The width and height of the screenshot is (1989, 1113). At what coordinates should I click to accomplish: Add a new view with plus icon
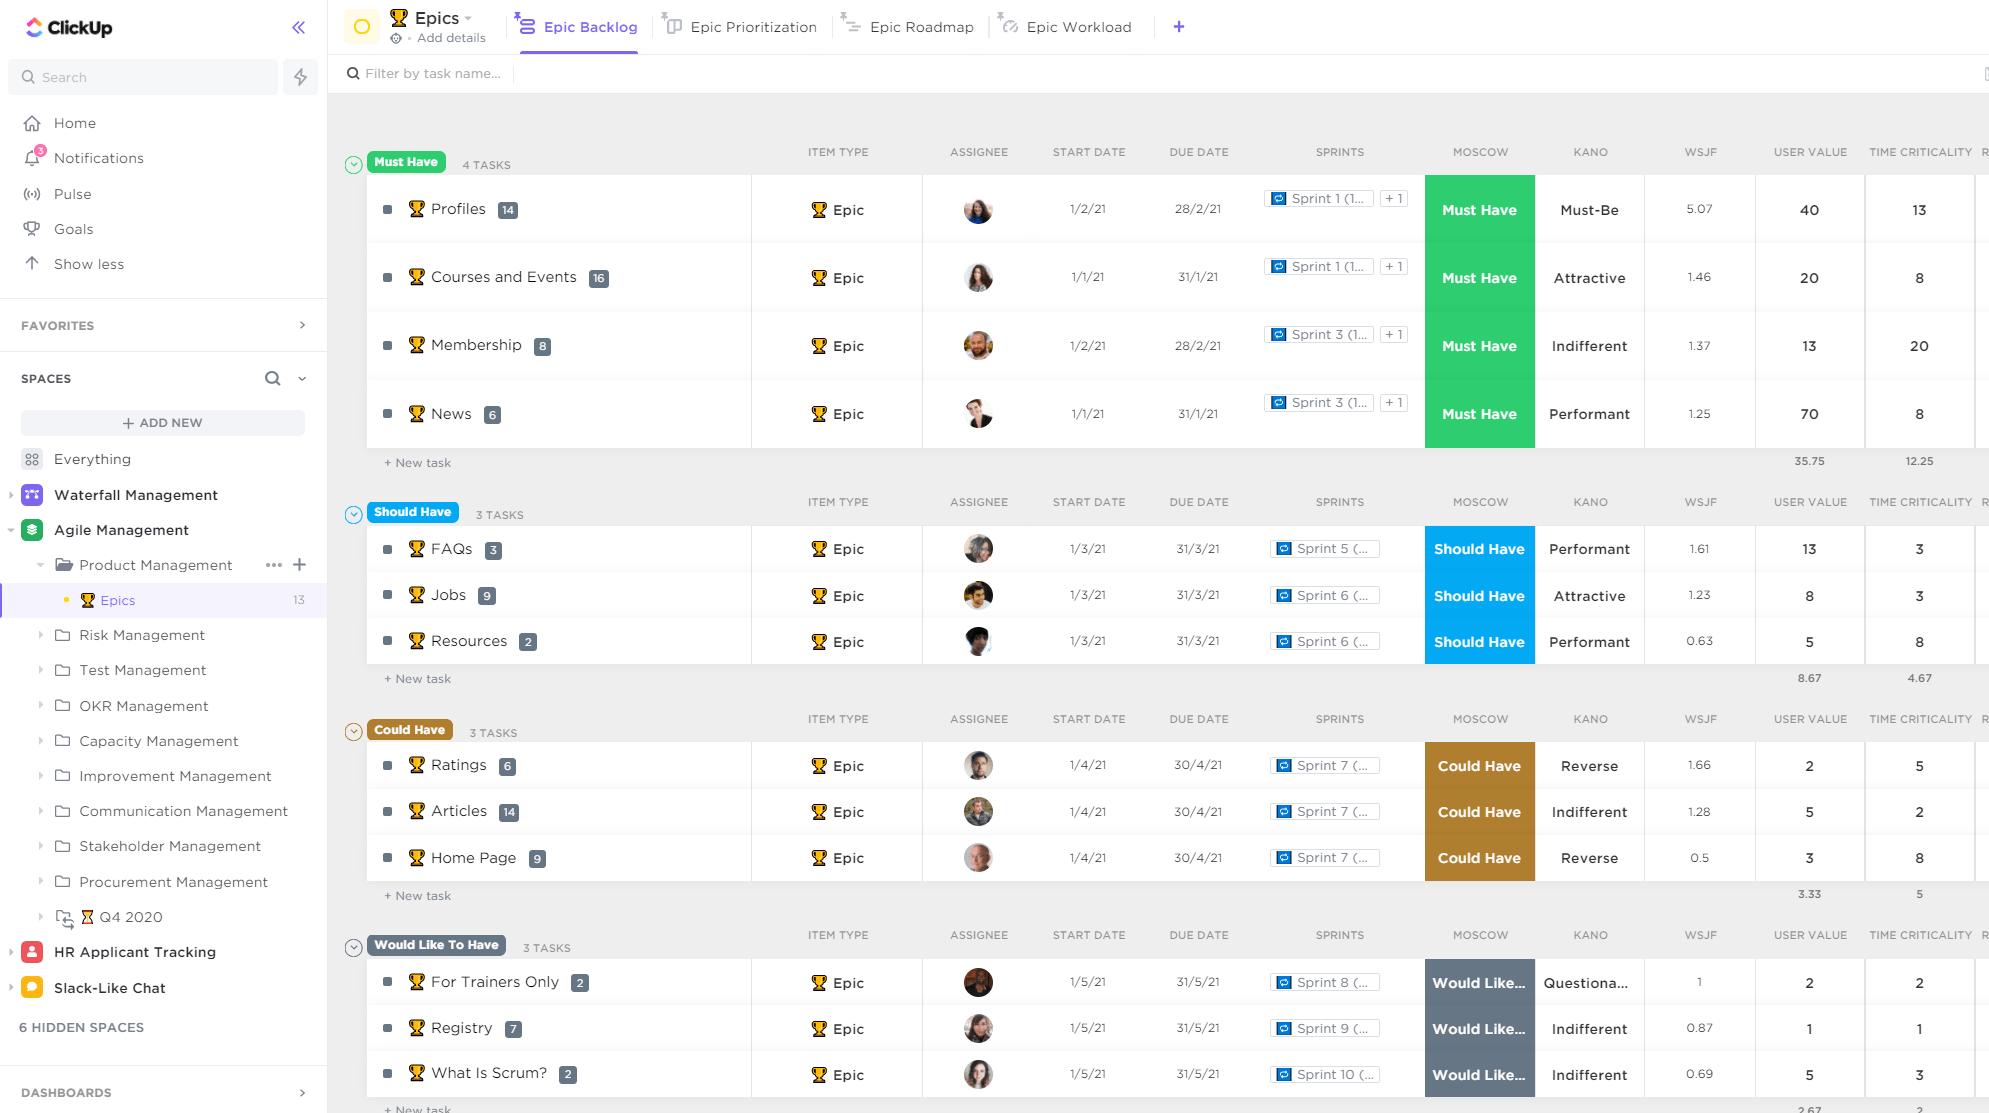click(x=1179, y=27)
